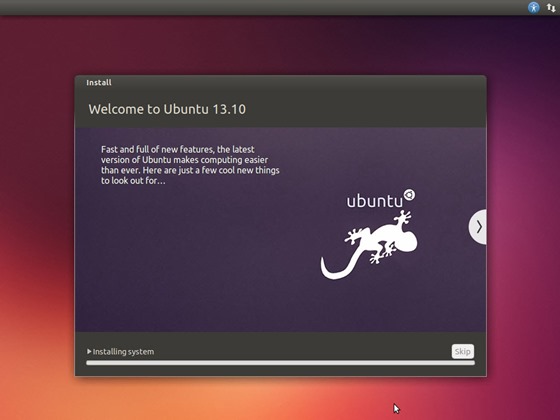Click the Install window title
Screen dimensions: 560x420
tap(99, 82)
